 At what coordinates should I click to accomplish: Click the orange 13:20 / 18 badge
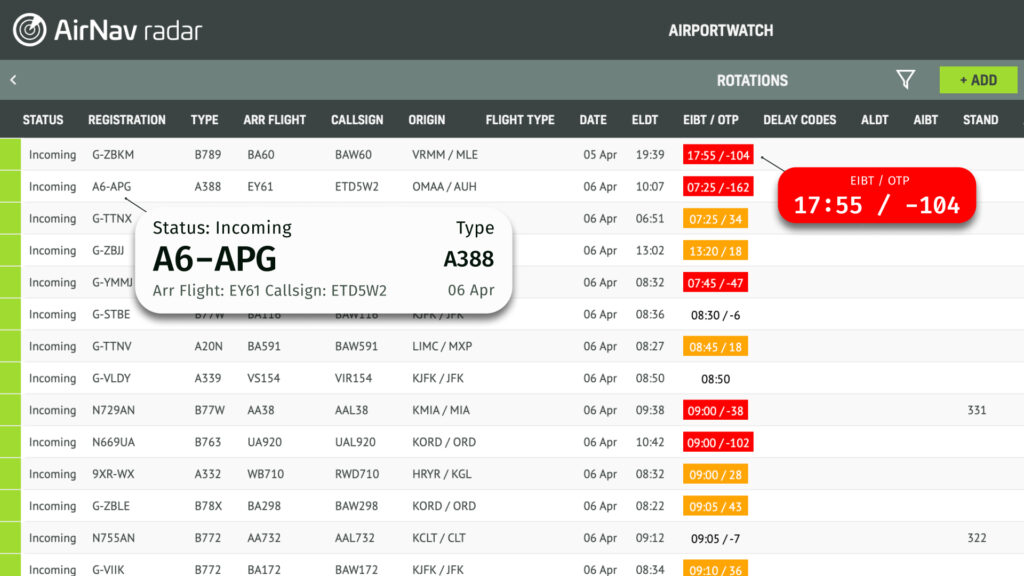(x=715, y=251)
